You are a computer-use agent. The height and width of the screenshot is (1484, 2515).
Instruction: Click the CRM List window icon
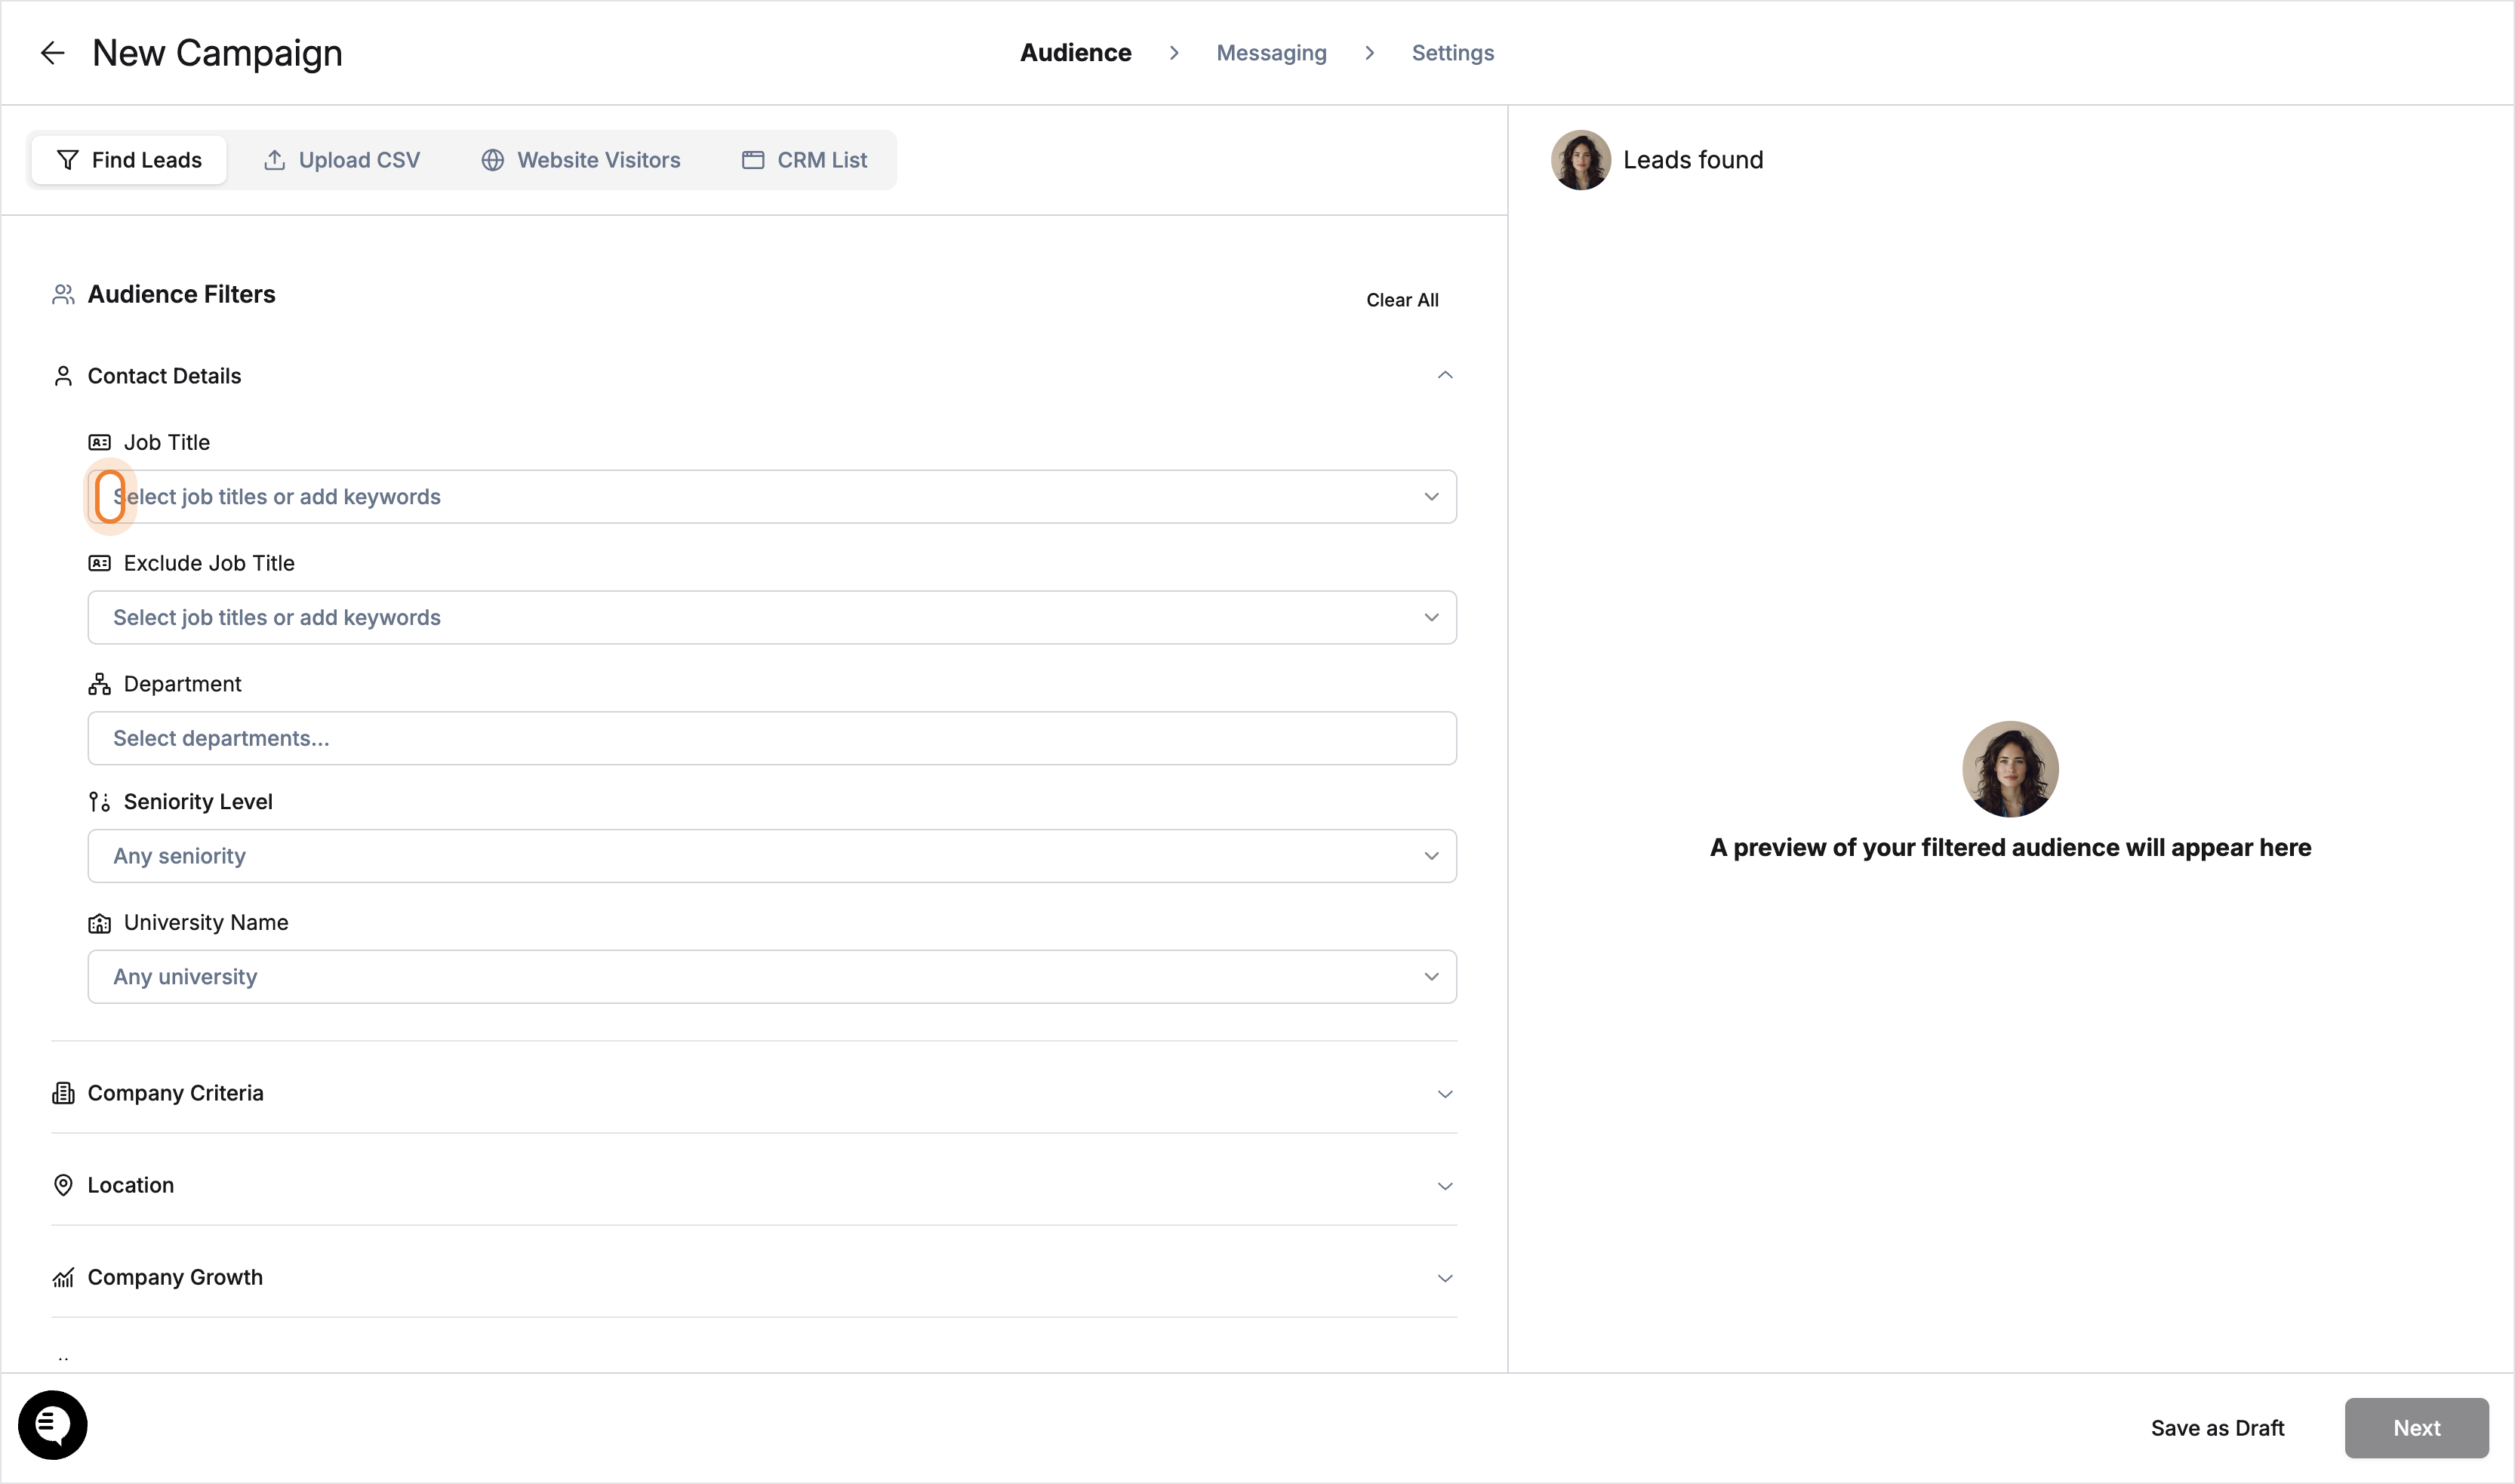point(753,160)
